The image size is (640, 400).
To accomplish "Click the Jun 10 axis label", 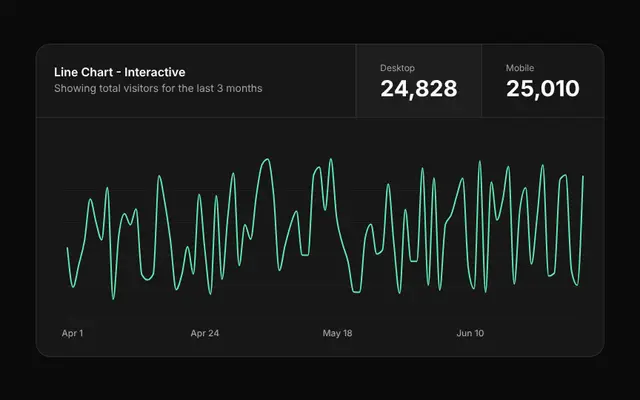I will 470,333.
